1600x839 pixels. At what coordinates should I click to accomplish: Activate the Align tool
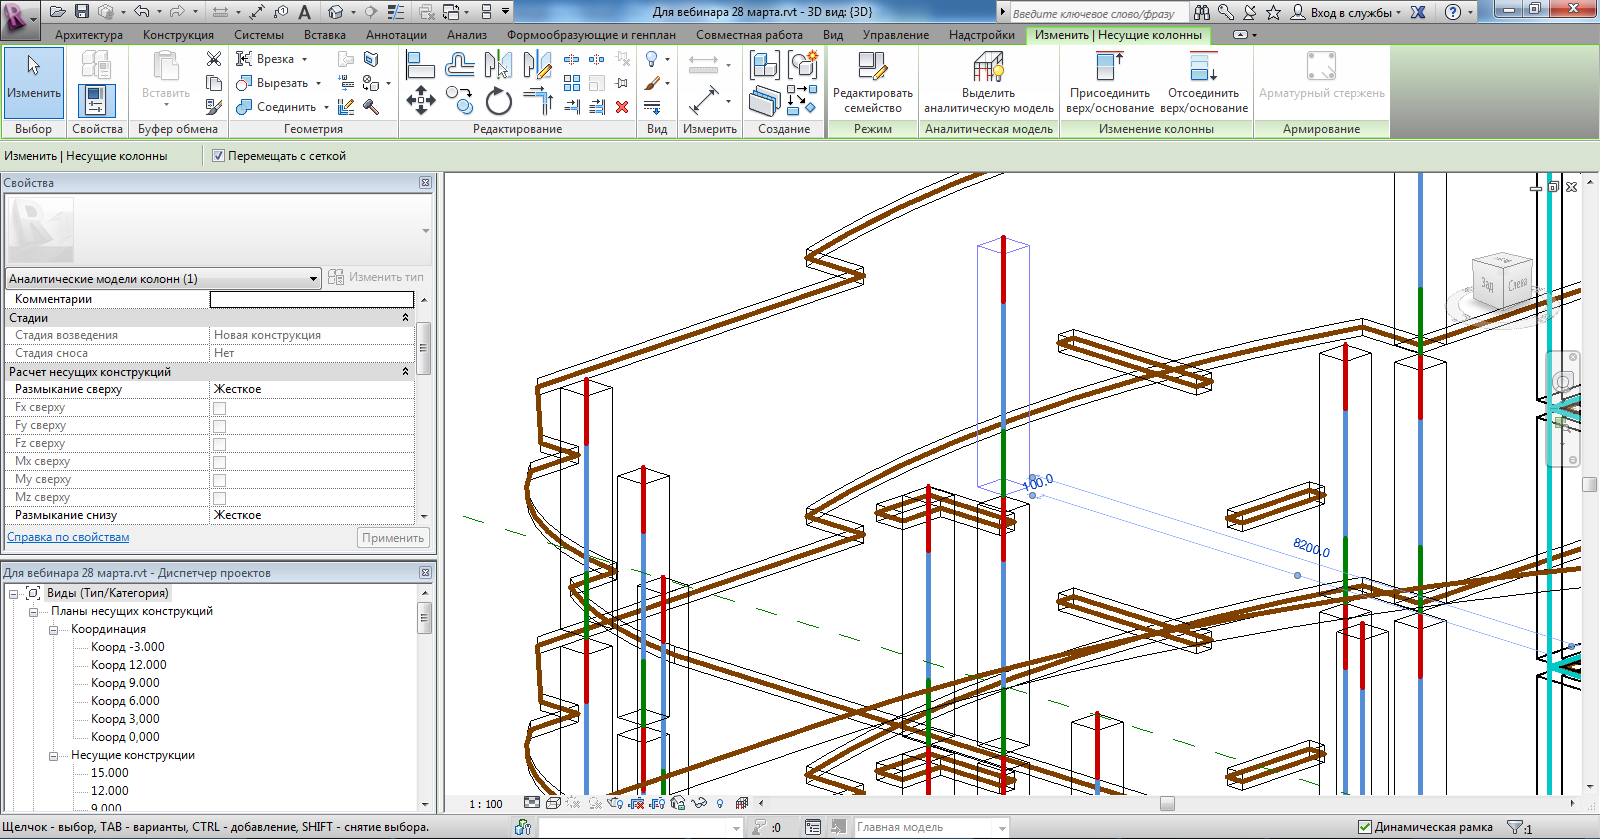(x=420, y=66)
